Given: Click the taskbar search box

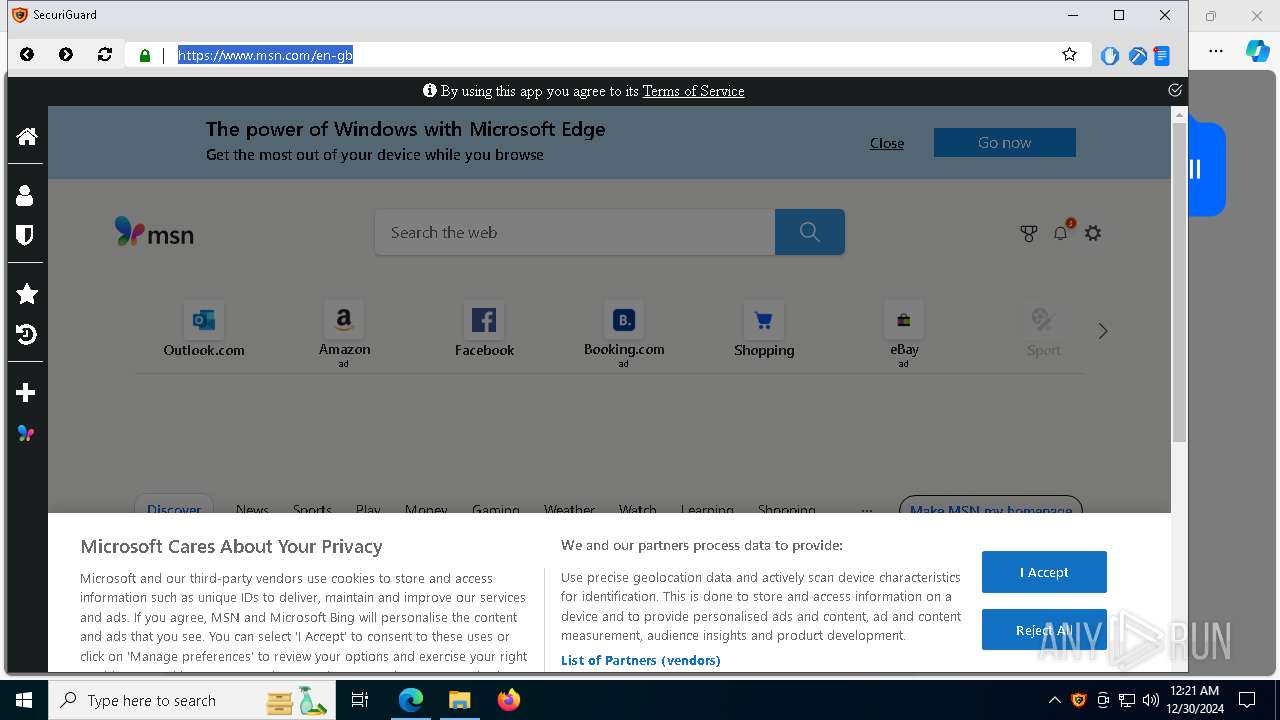Looking at the screenshot, I should [x=190, y=700].
